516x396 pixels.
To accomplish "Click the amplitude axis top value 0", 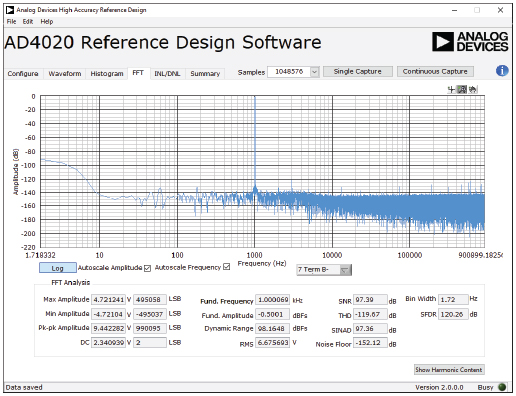I will (x=33, y=97).
